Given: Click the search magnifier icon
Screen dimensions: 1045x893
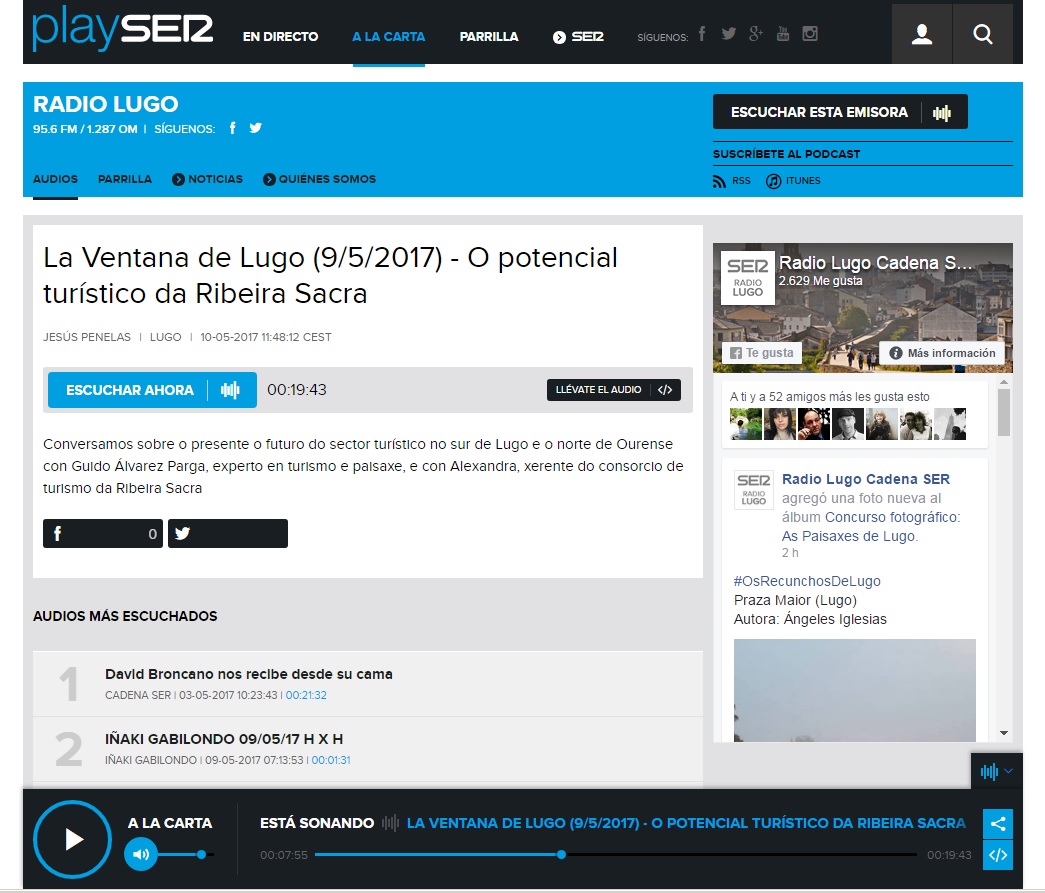Looking at the screenshot, I should pos(983,35).
